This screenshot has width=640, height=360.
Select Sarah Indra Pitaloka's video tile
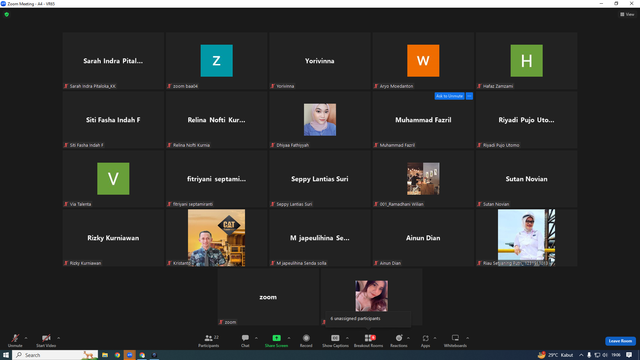tap(113, 61)
